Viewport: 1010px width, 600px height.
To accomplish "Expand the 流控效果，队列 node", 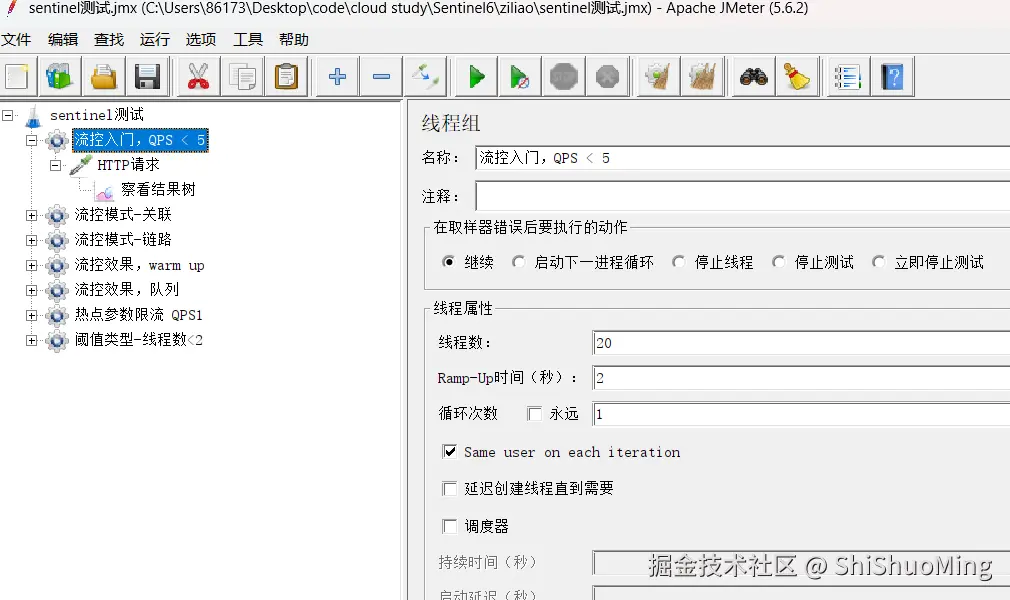I will [32, 290].
